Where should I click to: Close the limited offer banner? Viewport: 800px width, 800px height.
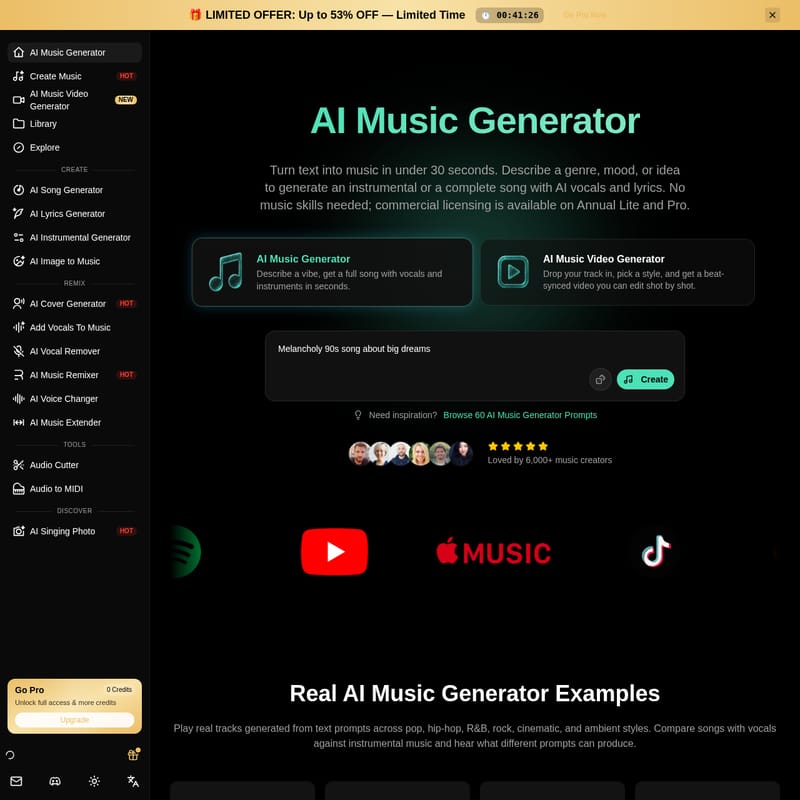pos(772,15)
